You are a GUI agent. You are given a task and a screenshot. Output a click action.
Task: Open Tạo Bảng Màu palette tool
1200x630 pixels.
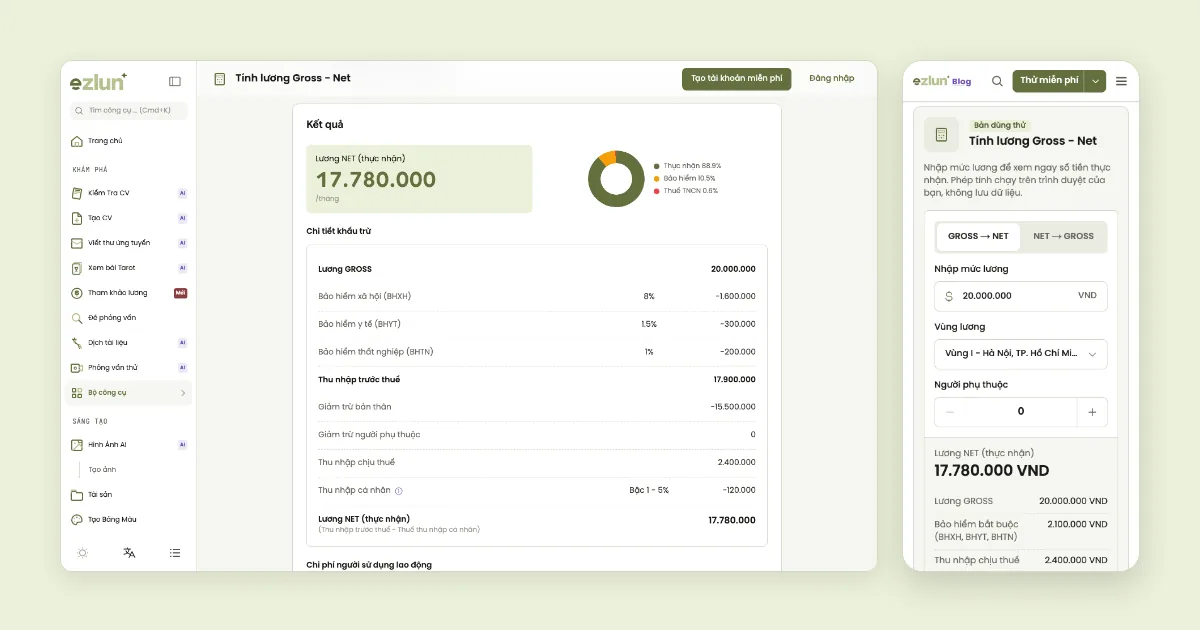point(128,520)
